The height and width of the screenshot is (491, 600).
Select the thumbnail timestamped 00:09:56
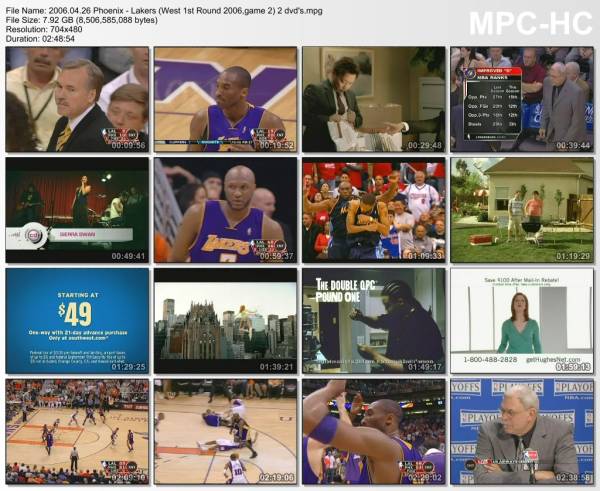[x=77, y=99]
